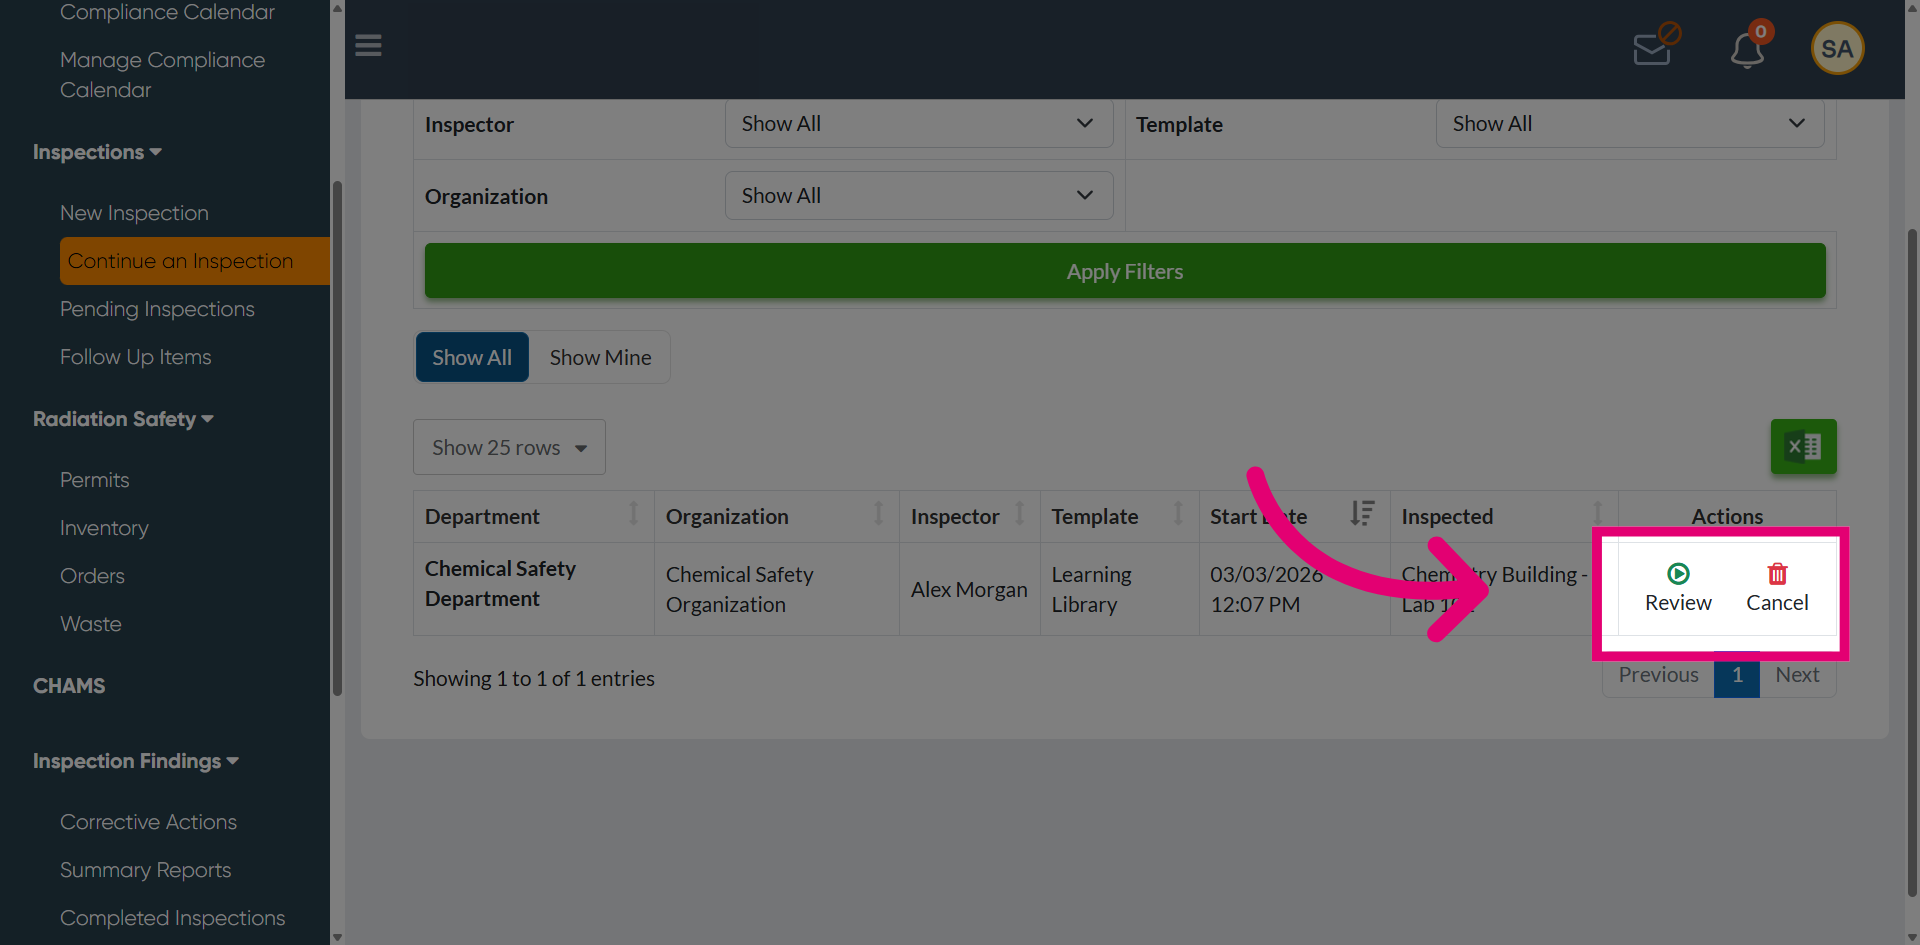Viewport: 1920px width, 945px height.
Task: Open Pending Inspections in the sidebar
Action: (157, 309)
